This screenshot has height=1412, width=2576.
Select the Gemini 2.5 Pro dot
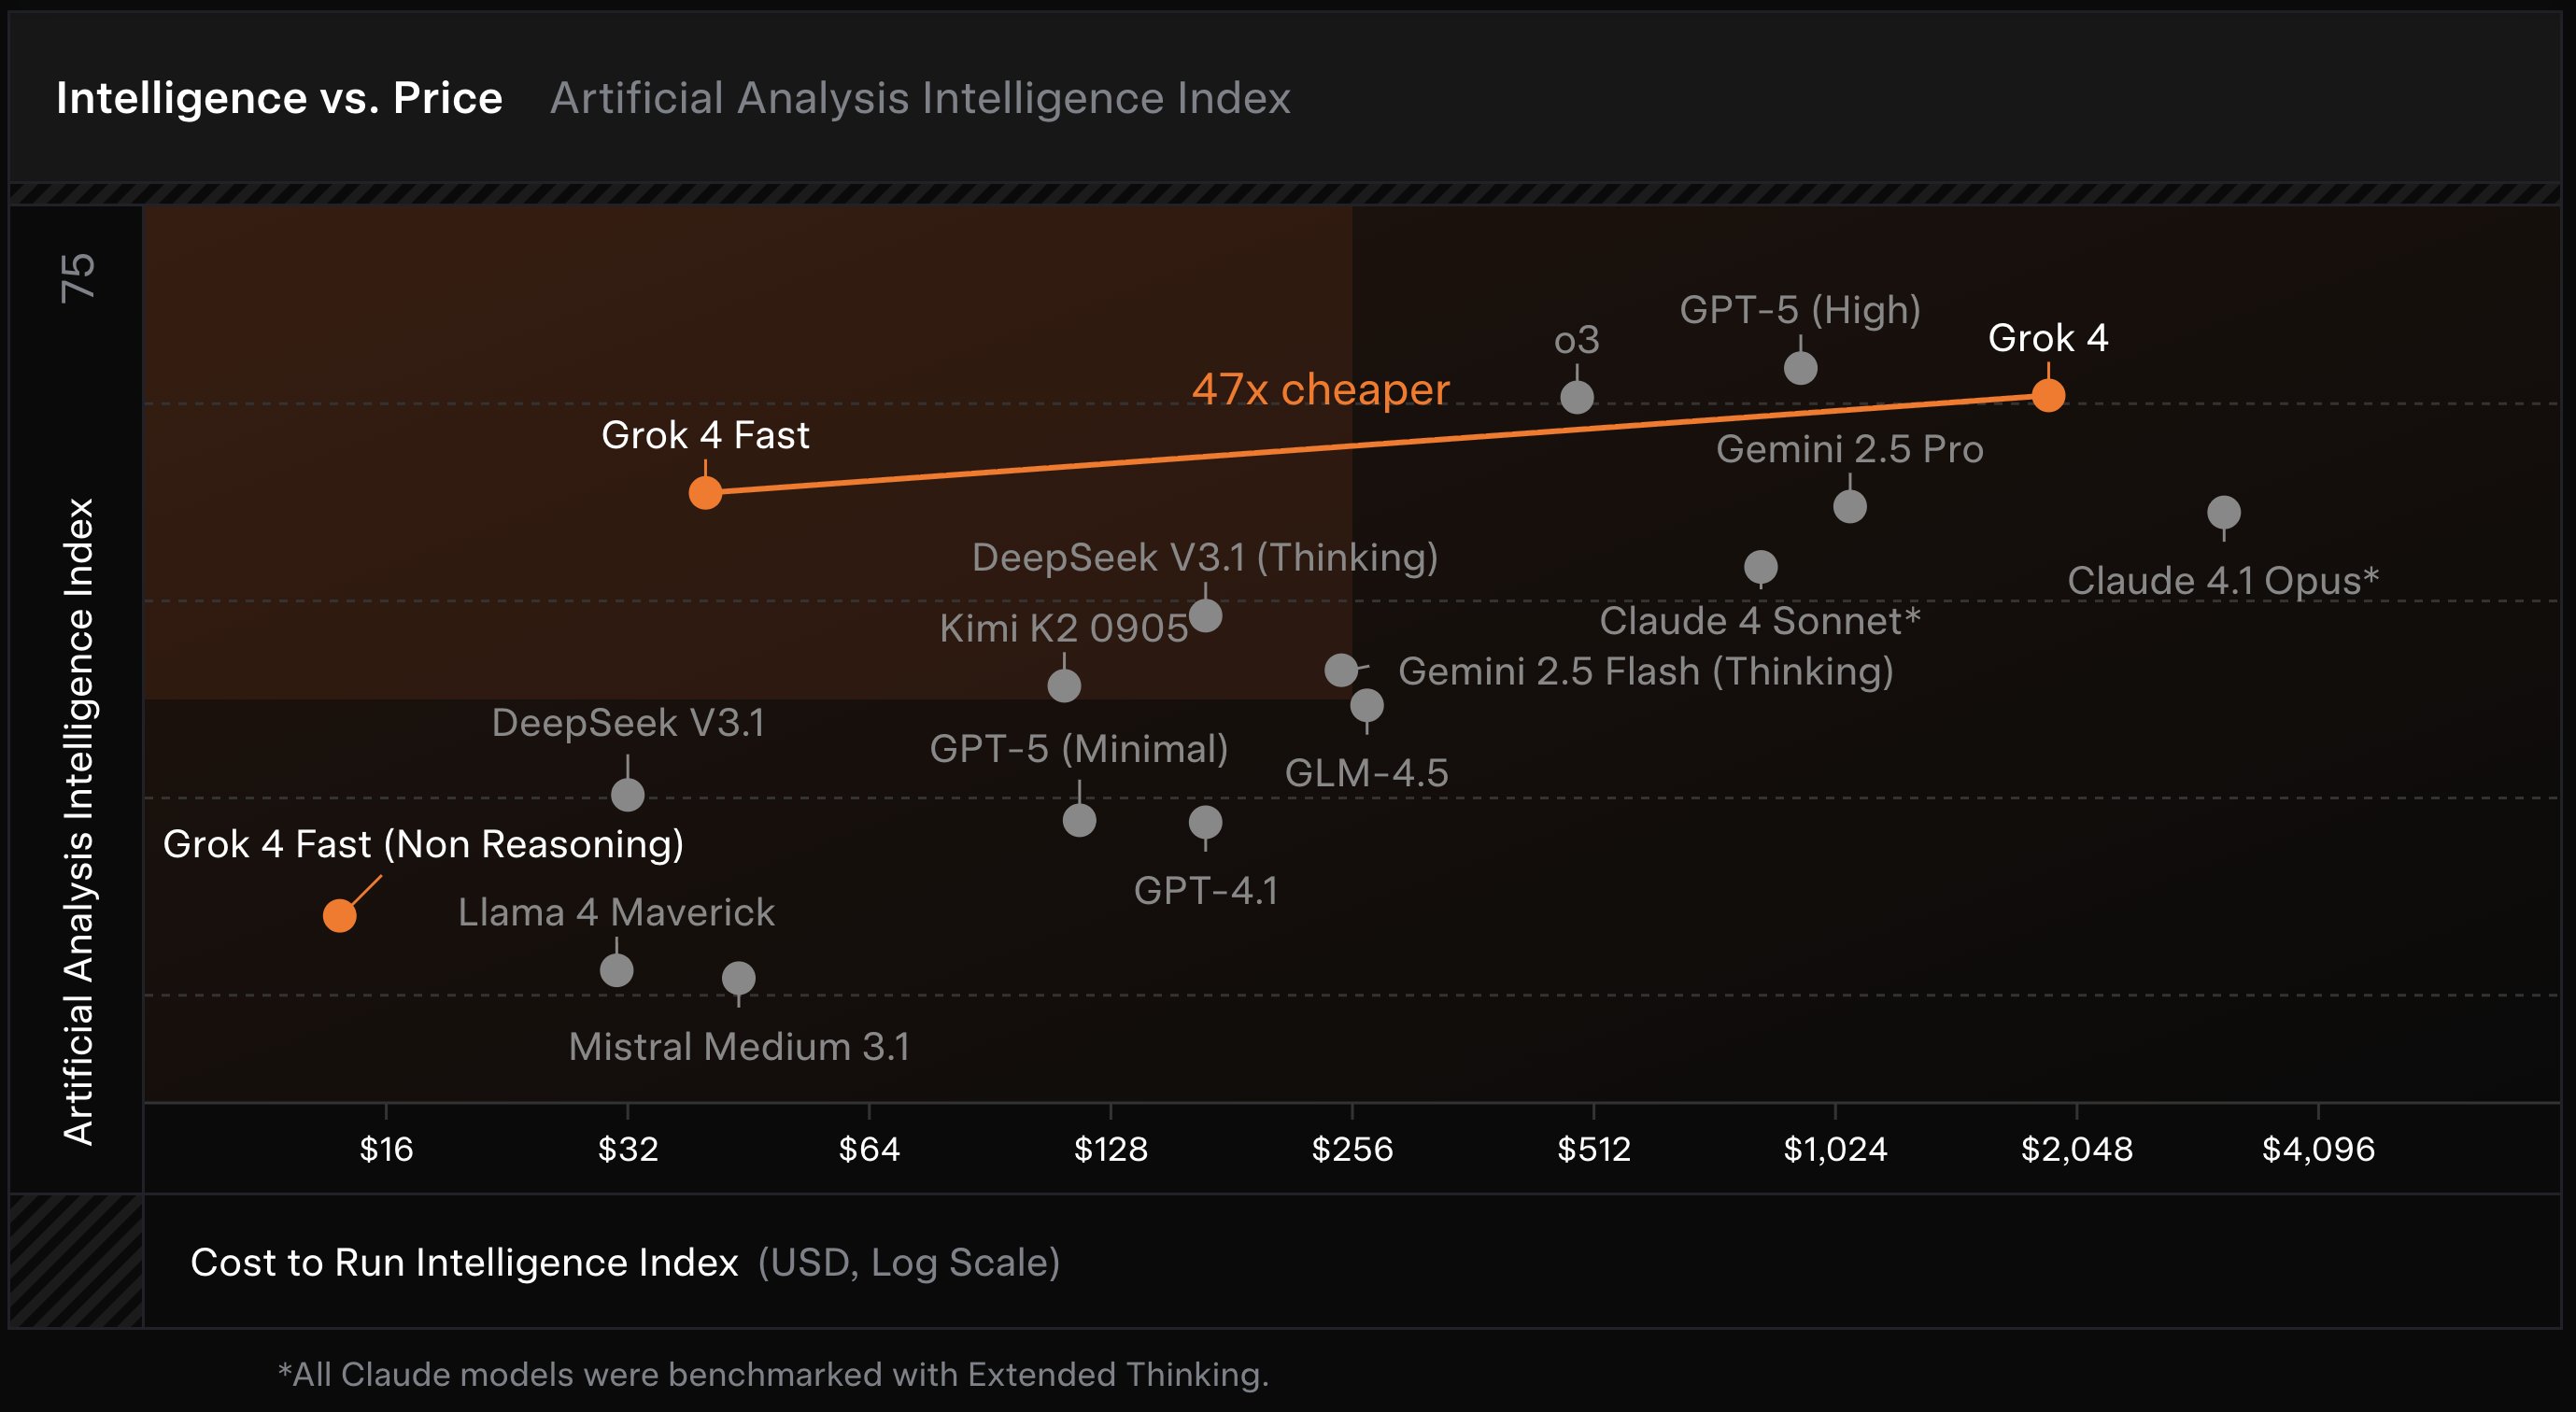click(x=1850, y=506)
